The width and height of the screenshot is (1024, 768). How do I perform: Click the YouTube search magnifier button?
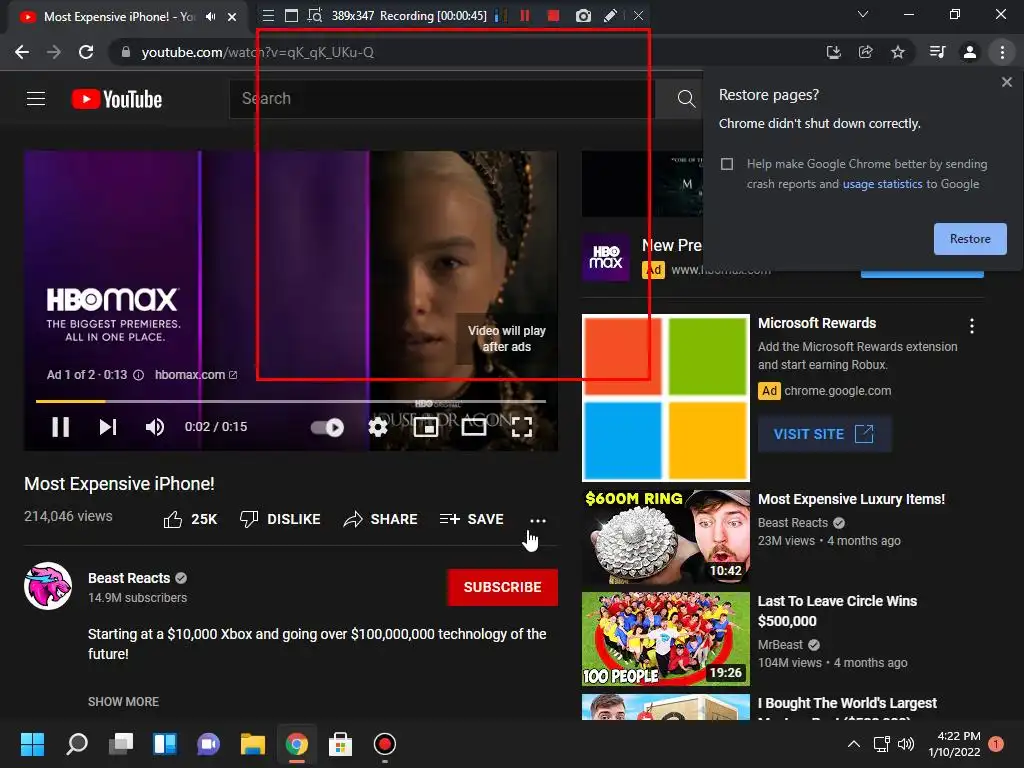coord(686,99)
